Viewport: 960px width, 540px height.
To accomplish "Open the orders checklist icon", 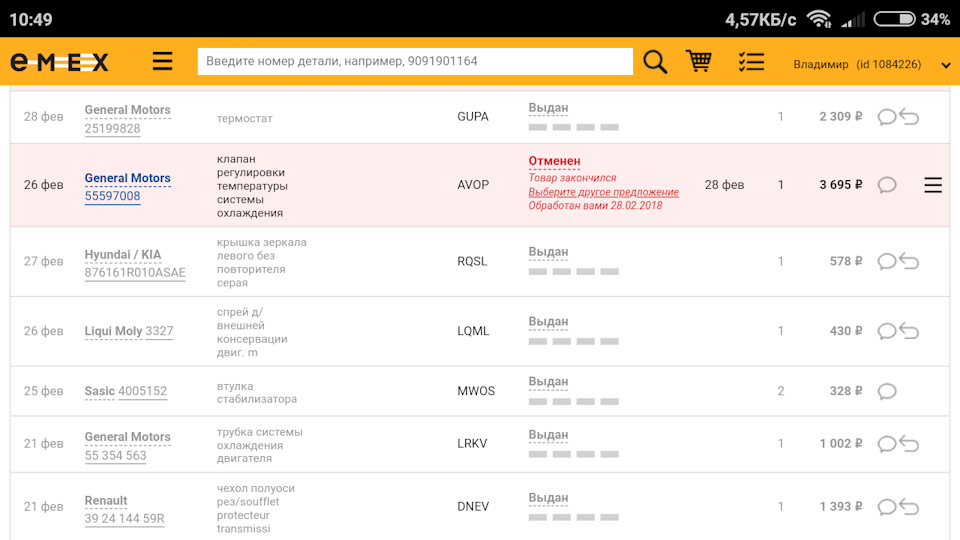I will pyautogui.click(x=751, y=62).
